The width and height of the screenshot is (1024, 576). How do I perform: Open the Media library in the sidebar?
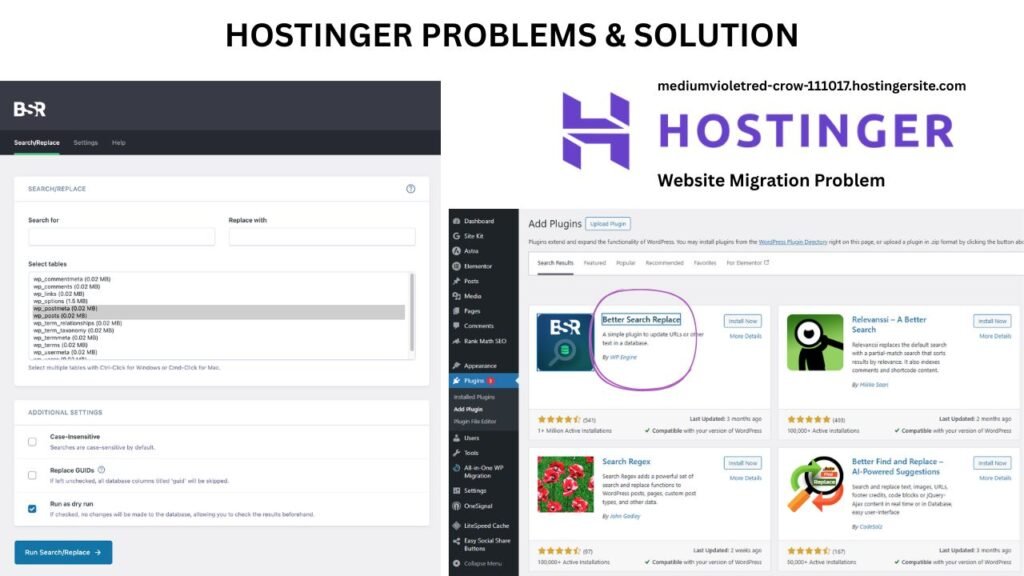(473, 295)
